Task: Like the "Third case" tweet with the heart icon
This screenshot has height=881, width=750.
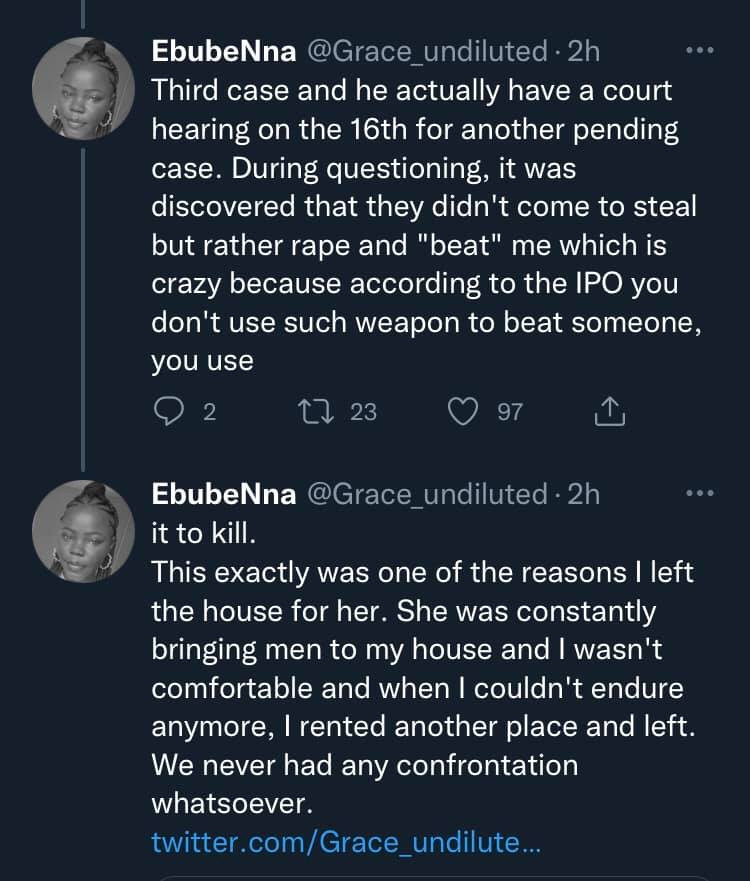Action: click(465, 412)
